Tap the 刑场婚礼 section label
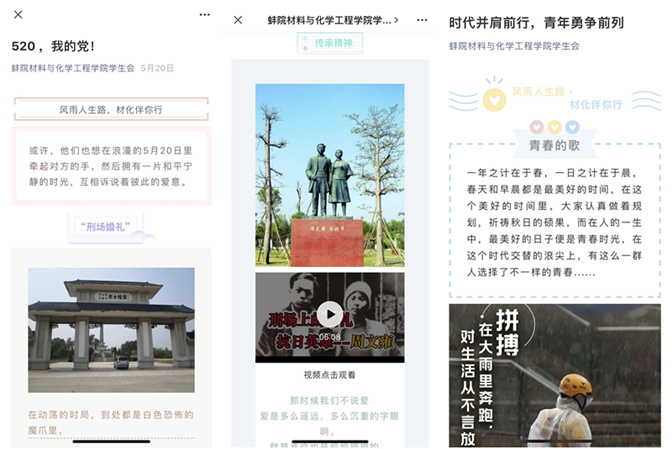 pos(111,227)
